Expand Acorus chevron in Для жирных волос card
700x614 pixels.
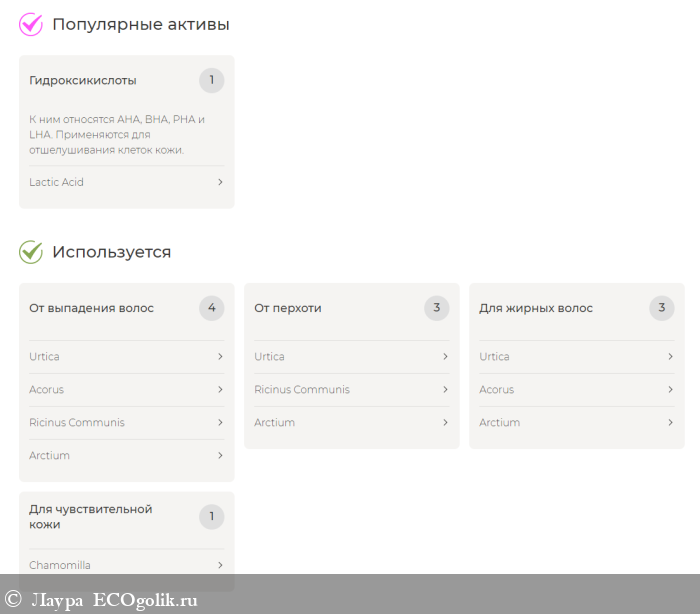(670, 390)
